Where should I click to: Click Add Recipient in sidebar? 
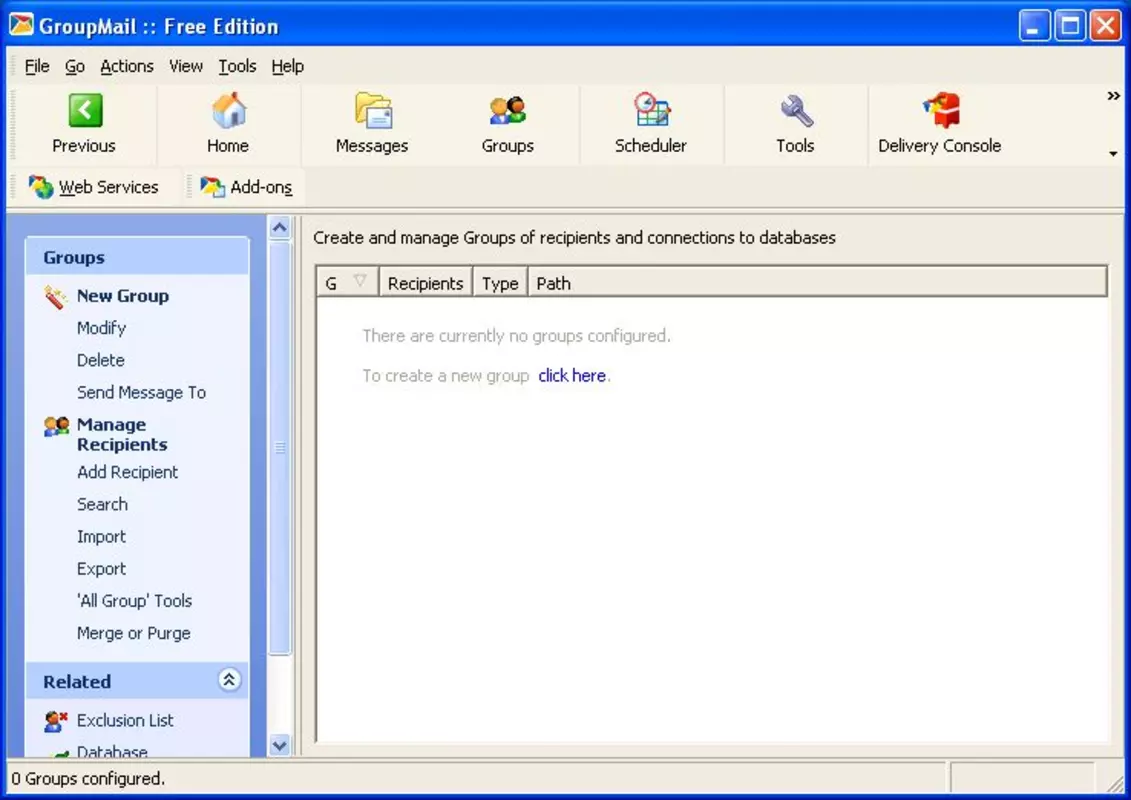click(x=128, y=472)
